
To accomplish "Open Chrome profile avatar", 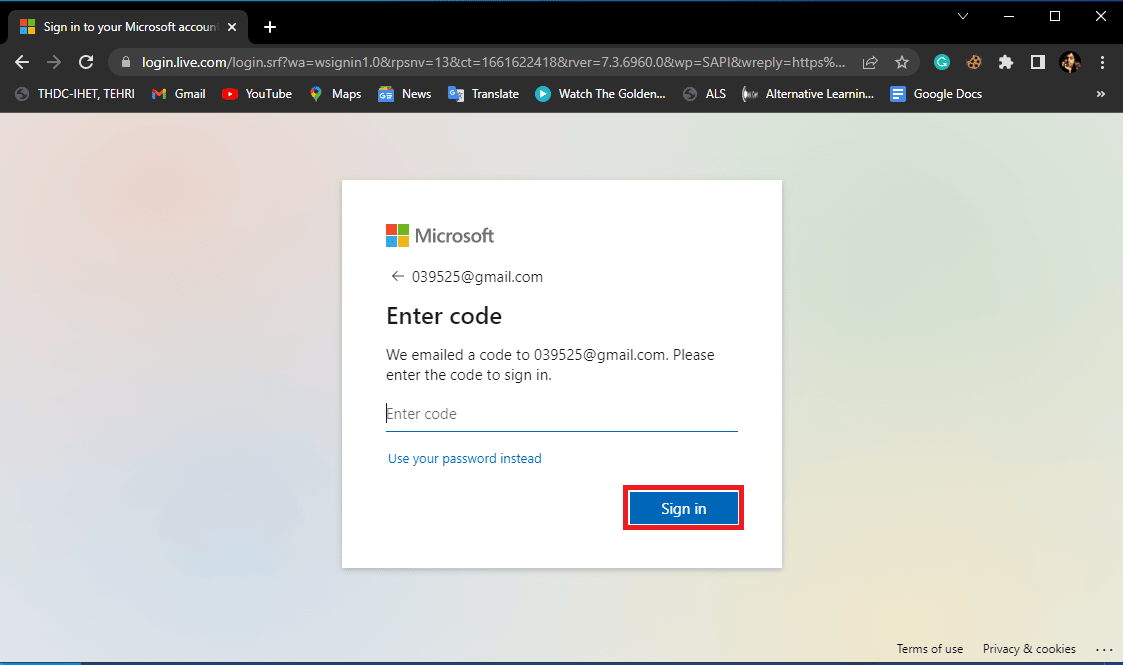I will [x=1070, y=62].
